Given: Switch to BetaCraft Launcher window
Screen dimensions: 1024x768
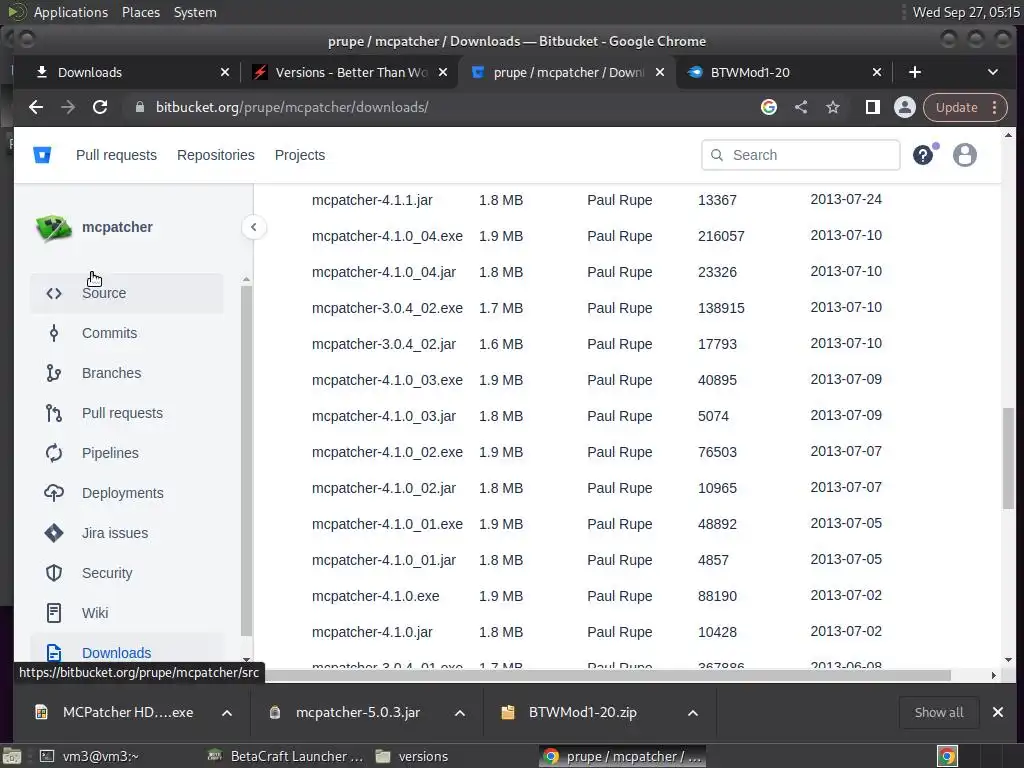Looking at the screenshot, I should click(x=285, y=756).
